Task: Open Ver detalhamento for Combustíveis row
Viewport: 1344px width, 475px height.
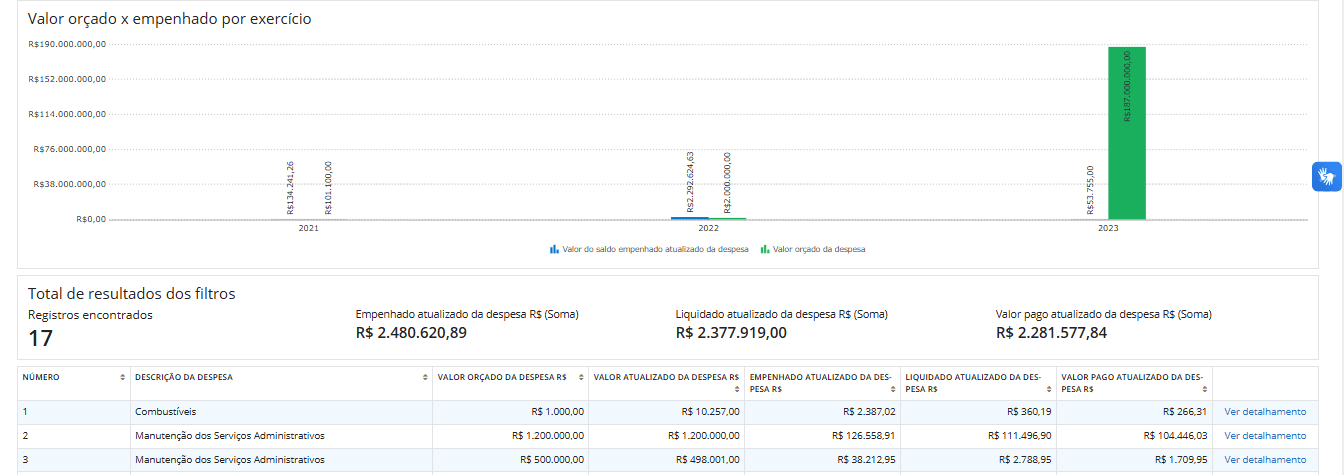Action: (1265, 411)
